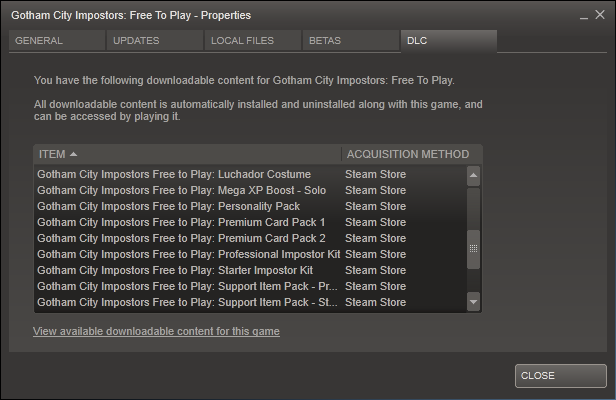The image size is (616, 400).
Task: Go to the LOCAL FILES tab
Action: coord(253,40)
